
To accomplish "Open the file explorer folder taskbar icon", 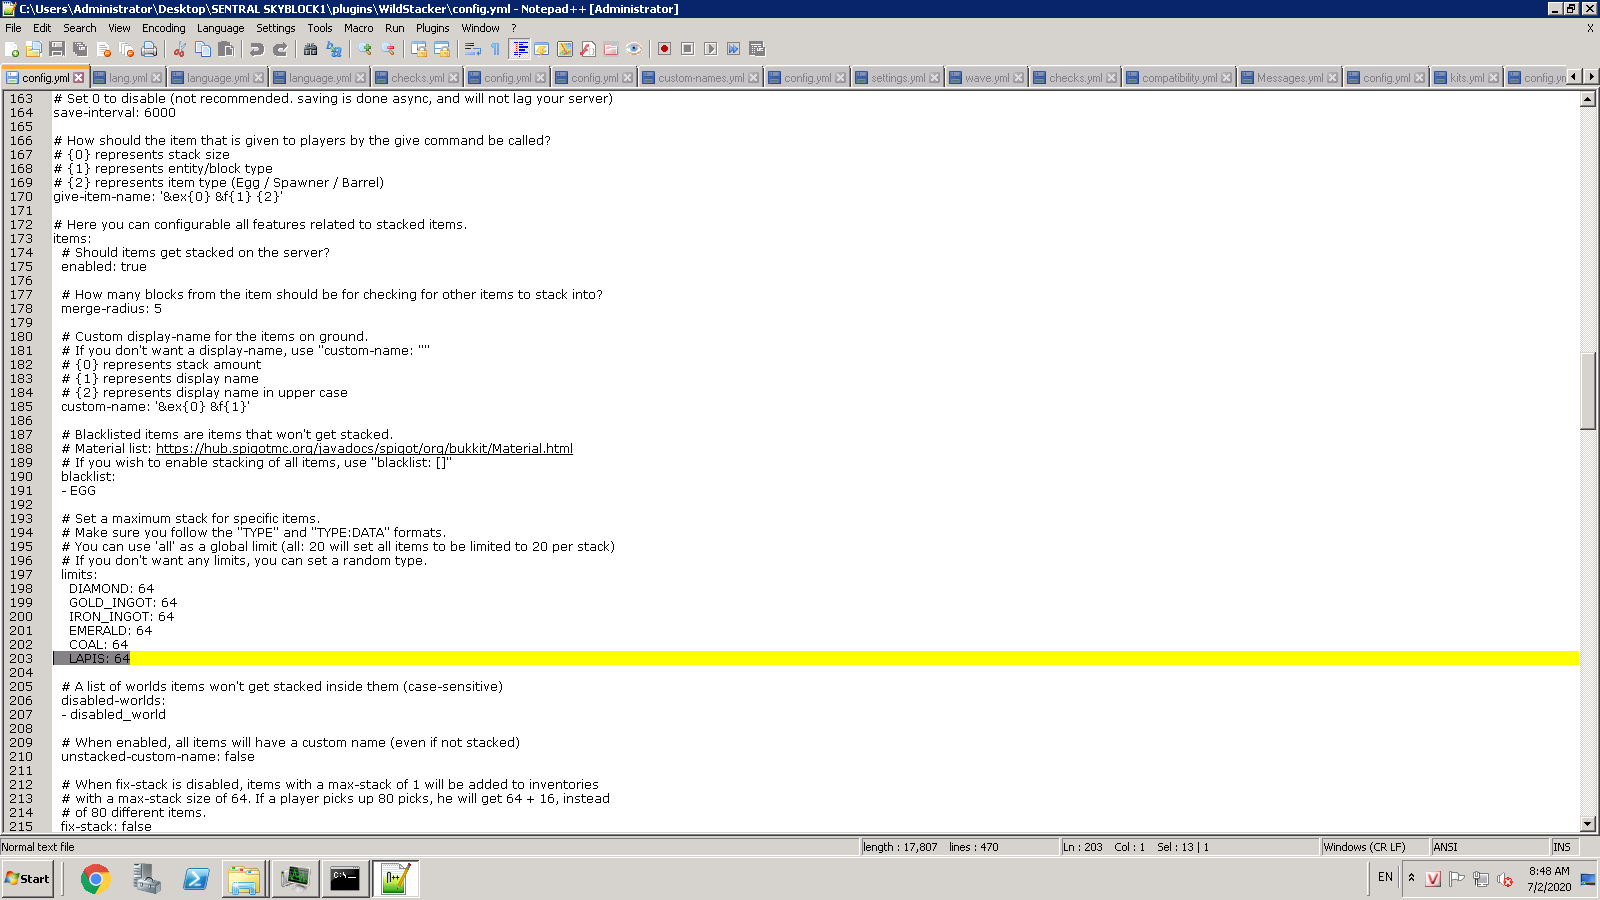I will click(244, 879).
